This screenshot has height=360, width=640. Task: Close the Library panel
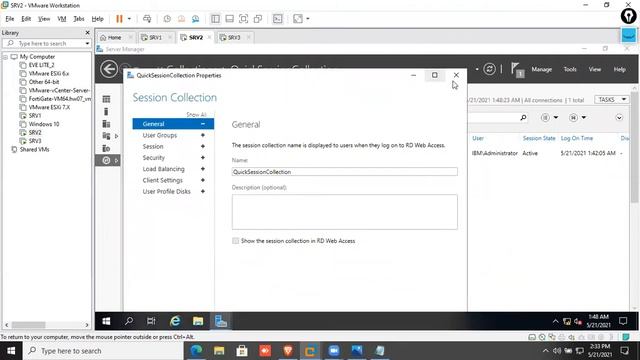tap(87, 32)
